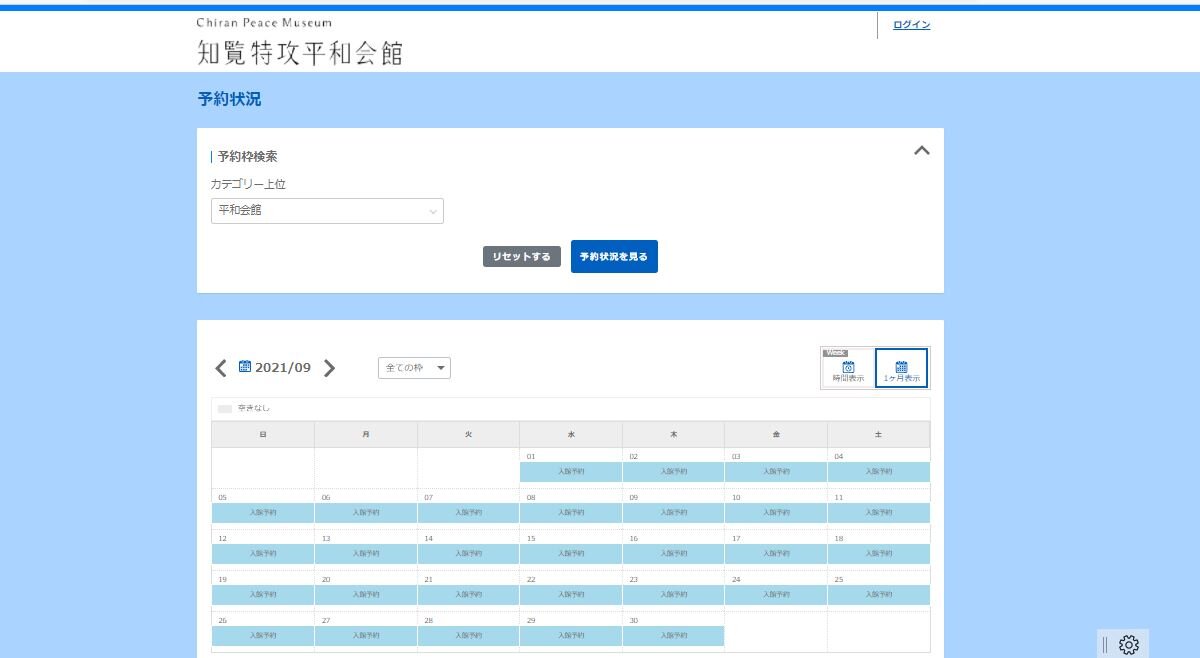
Task: Select 1ヶ月表示 month view
Action: (901, 369)
